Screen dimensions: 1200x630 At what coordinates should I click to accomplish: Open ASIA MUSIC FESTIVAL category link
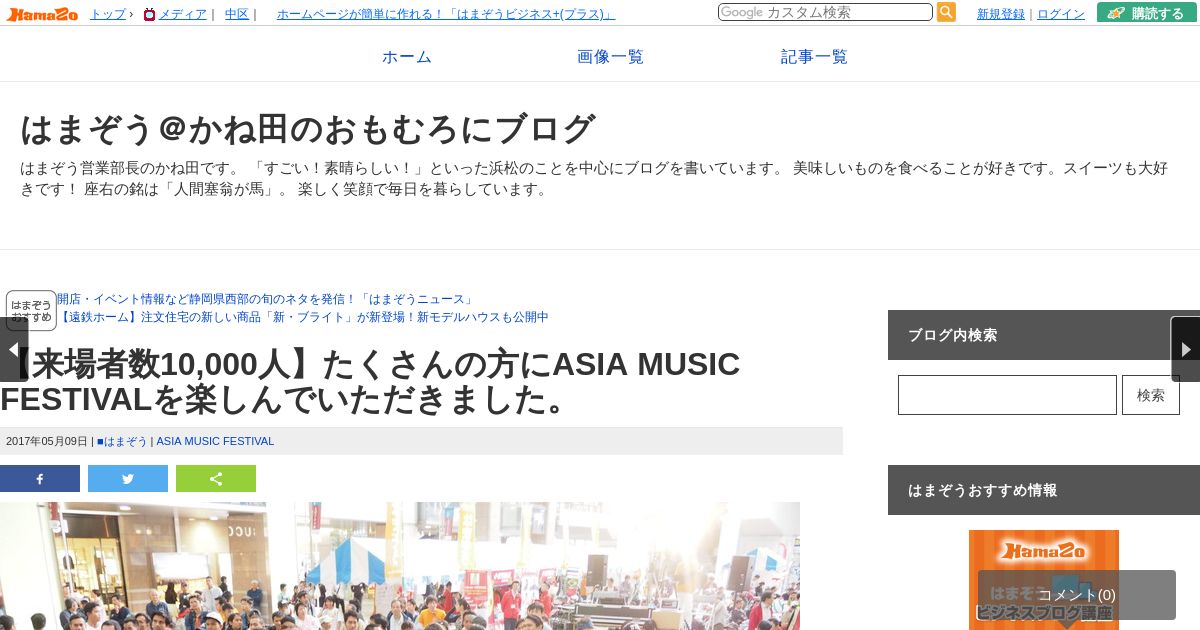[215, 441]
